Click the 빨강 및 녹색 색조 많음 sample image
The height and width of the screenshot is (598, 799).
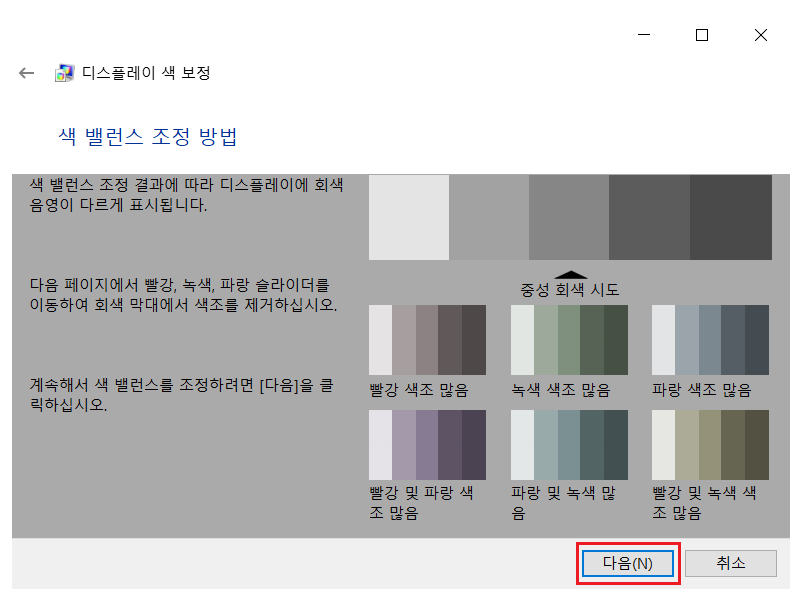(x=710, y=445)
